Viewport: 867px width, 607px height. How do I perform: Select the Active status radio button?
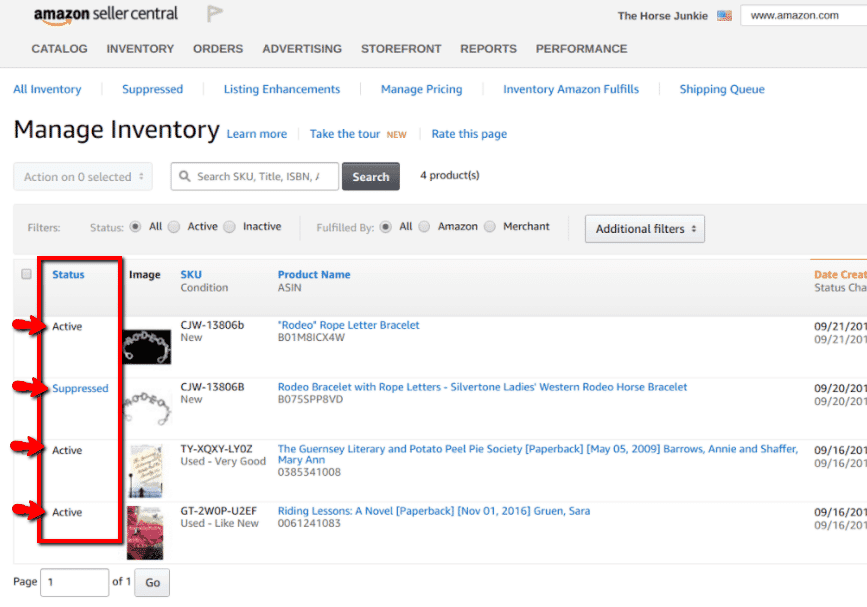tap(173, 226)
